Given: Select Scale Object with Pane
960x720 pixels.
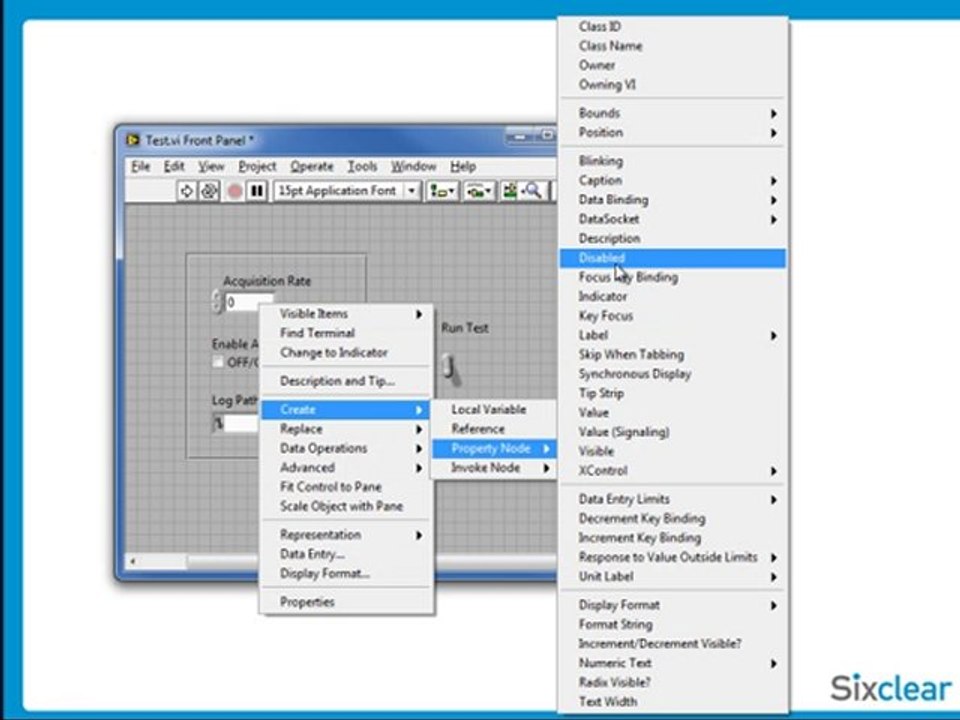Looking at the screenshot, I should coord(347,506).
